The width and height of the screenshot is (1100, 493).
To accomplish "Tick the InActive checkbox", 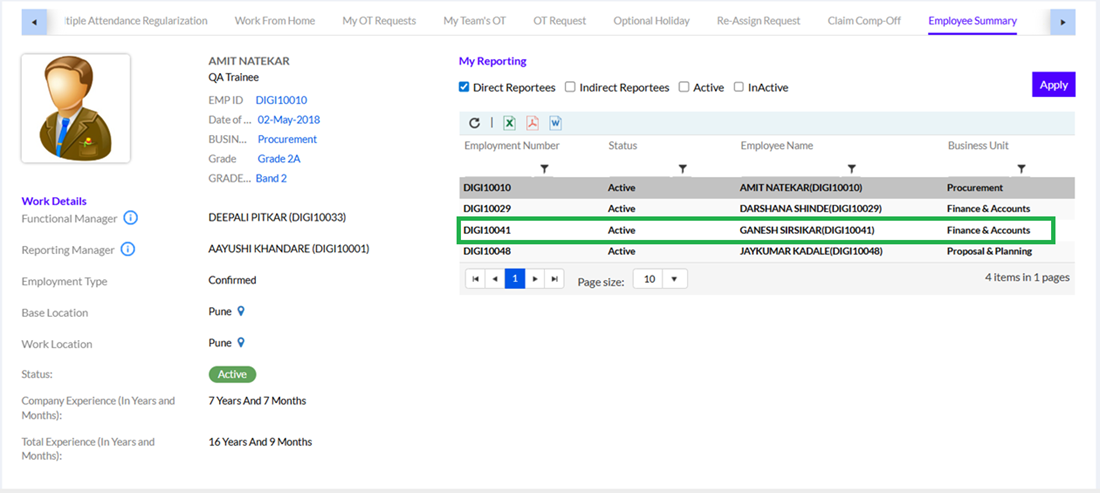I will tap(739, 87).
